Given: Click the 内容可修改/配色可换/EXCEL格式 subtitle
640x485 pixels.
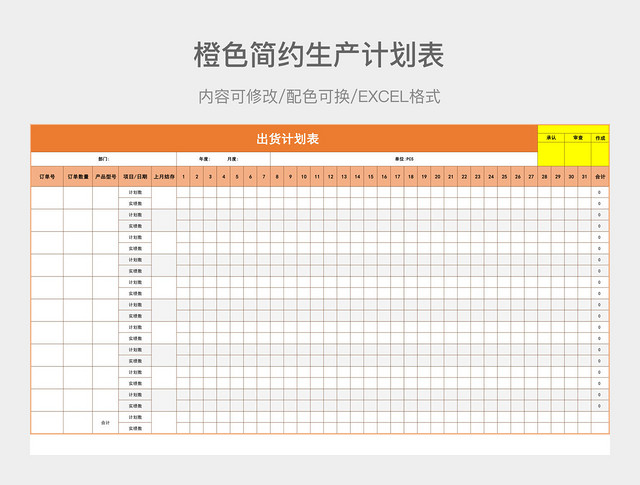Looking at the screenshot, I should (320, 97).
